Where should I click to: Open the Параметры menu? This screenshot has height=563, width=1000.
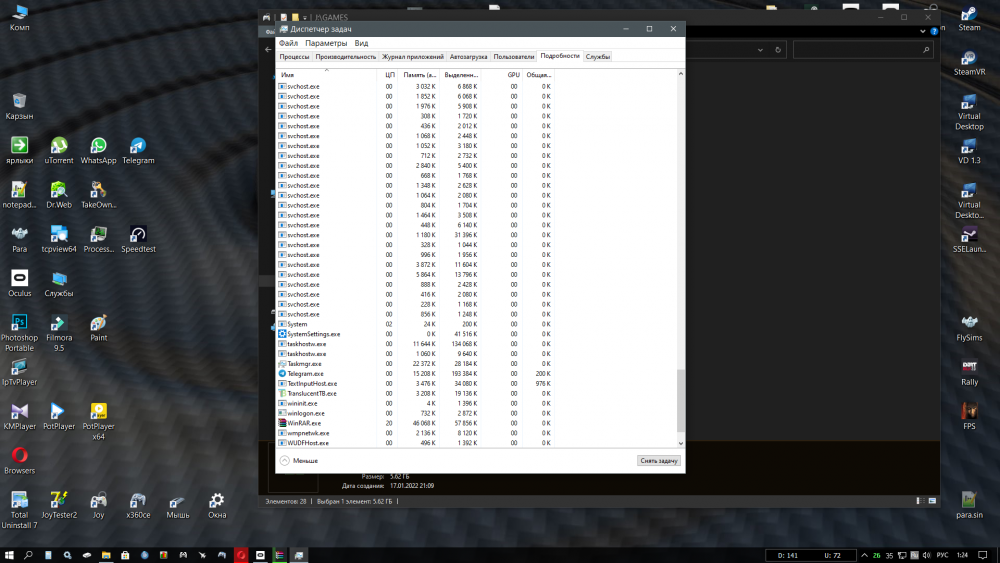326,43
